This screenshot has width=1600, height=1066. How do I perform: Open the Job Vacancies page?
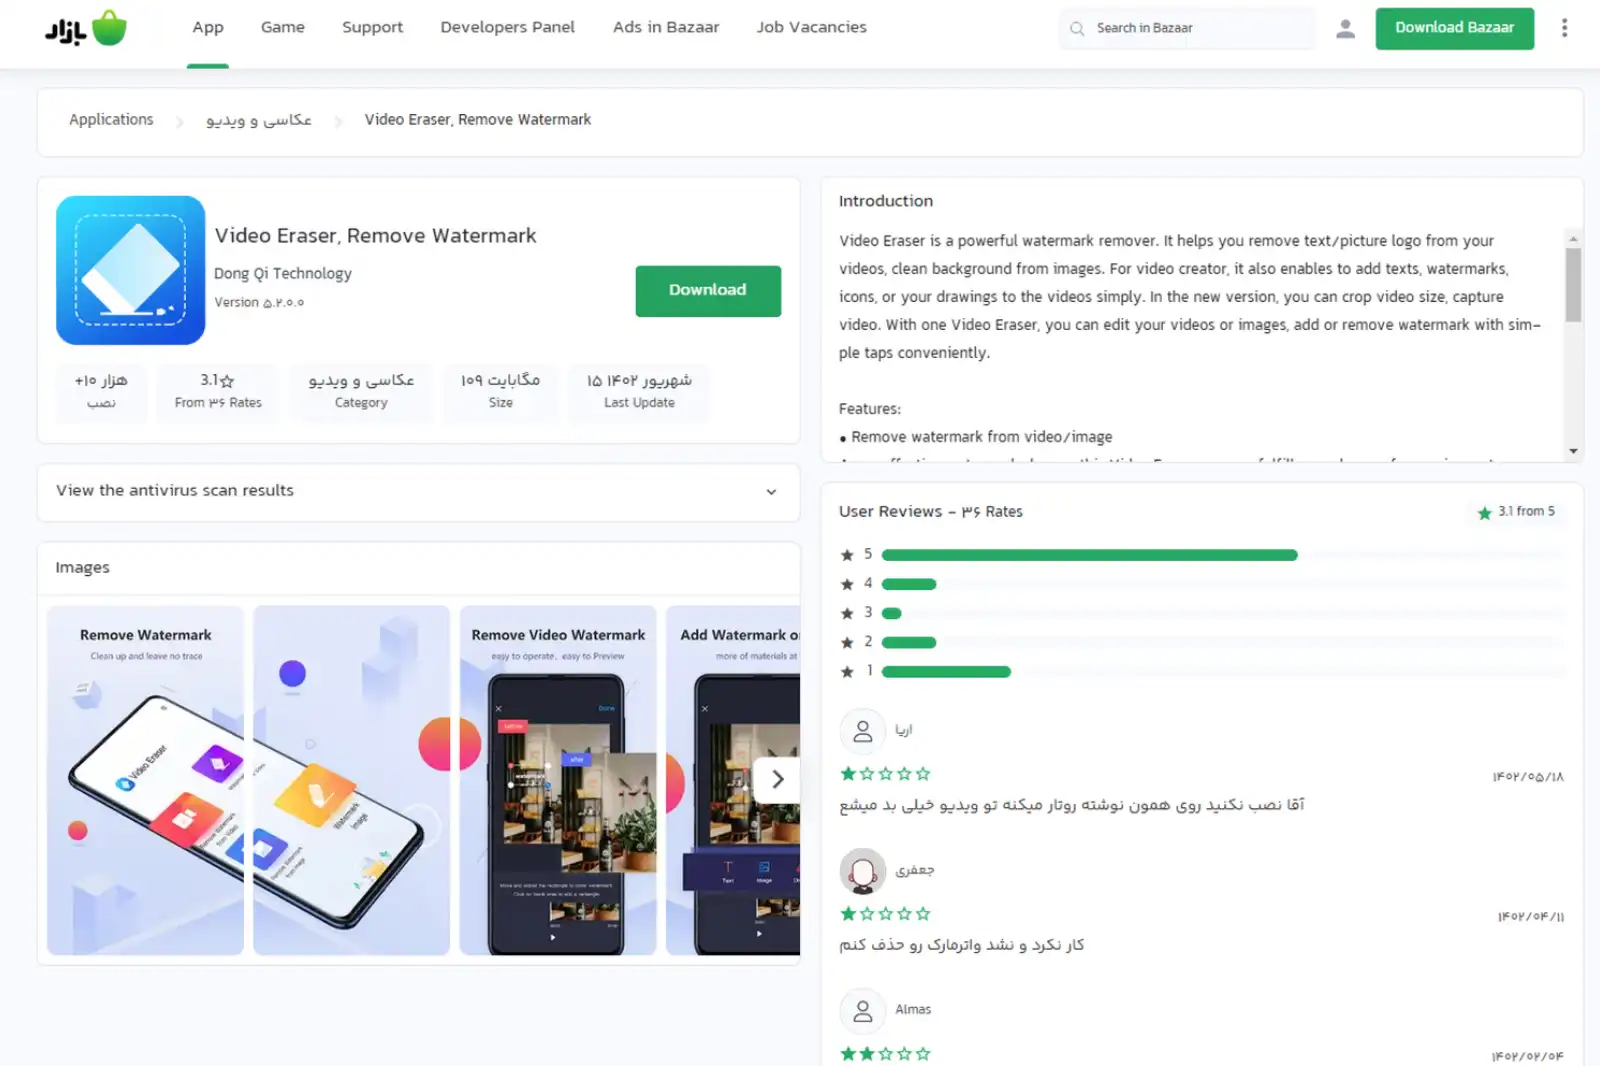coord(812,28)
